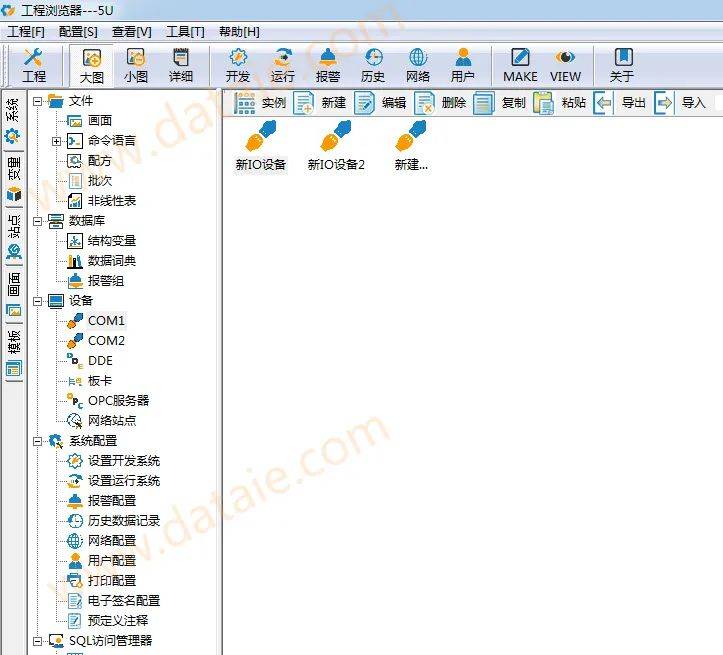723x655 pixels.
Task: Select the 新建... new device icon
Action: 411,146
